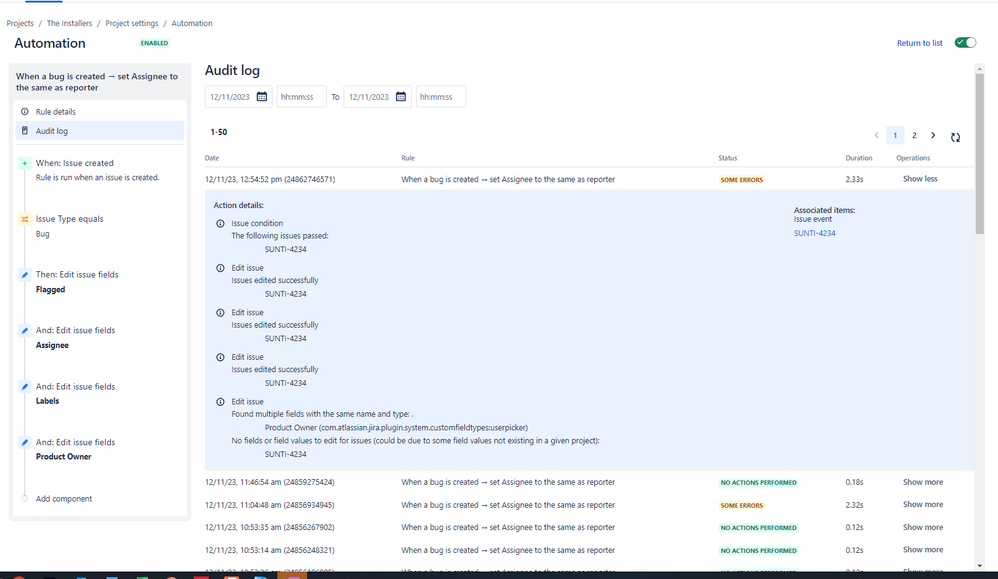Expand the 10:53:14 am entry with Show more
Image resolution: width=998 pixels, height=579 pixels.
[922, 550]
